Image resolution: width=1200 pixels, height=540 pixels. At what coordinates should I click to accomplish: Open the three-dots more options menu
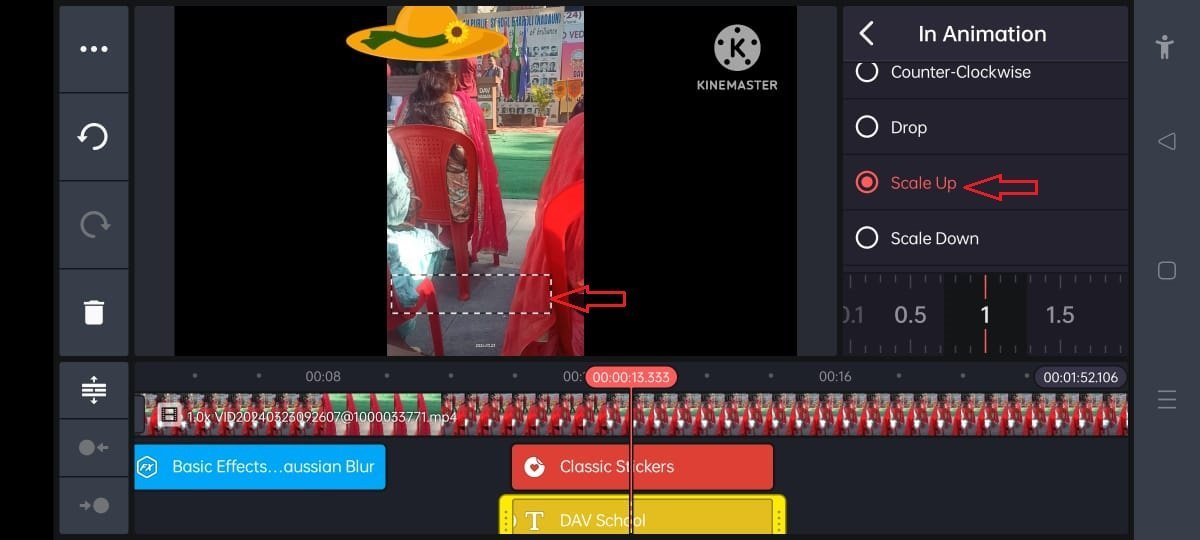point(93,49)
